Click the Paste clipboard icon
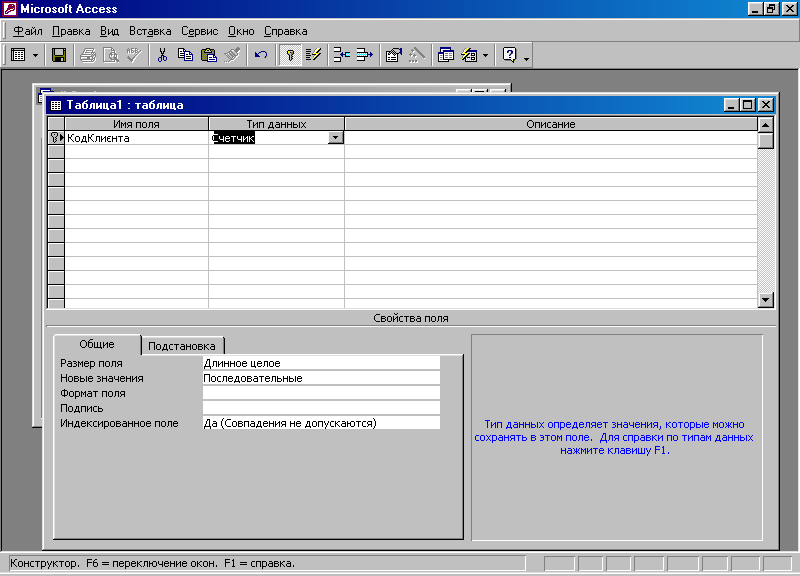This screenshot has width=800, height=576. [209, 55]
